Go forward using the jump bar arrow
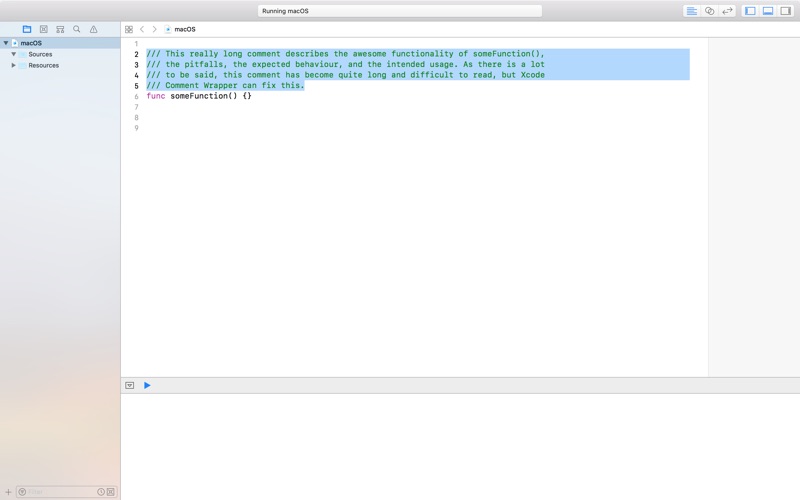Viewport: 800px width, 500px height. [x=154, y=29]
